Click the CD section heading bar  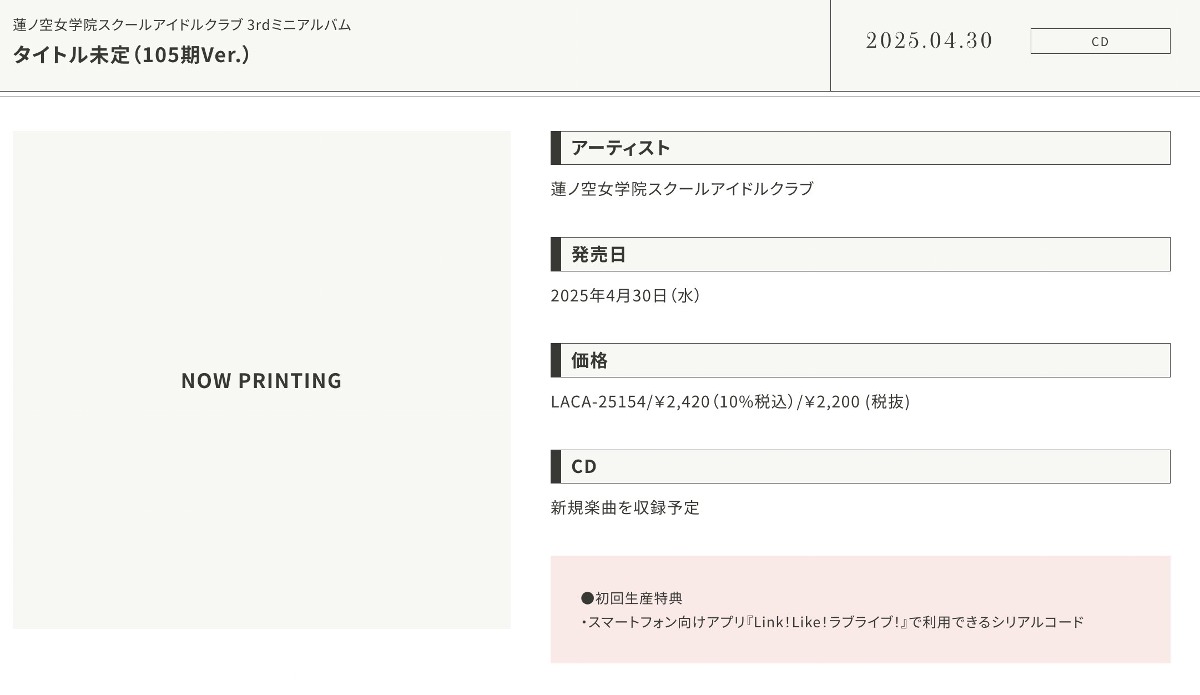[x=860, y=466]
